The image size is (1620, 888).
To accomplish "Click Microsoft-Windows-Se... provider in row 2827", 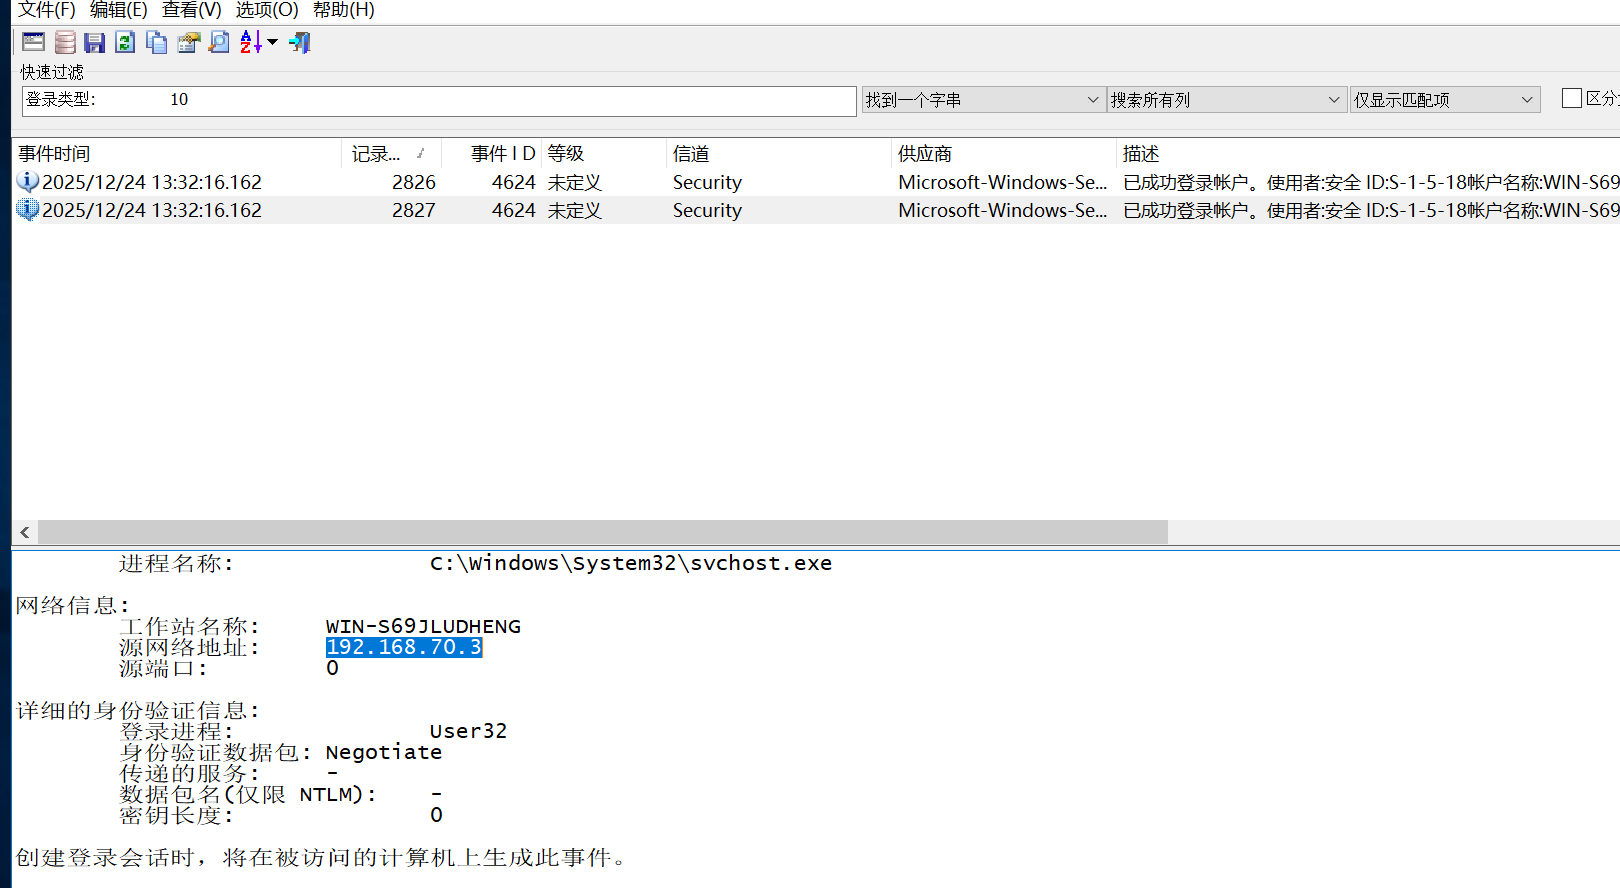I will (x=1002, y=210).
